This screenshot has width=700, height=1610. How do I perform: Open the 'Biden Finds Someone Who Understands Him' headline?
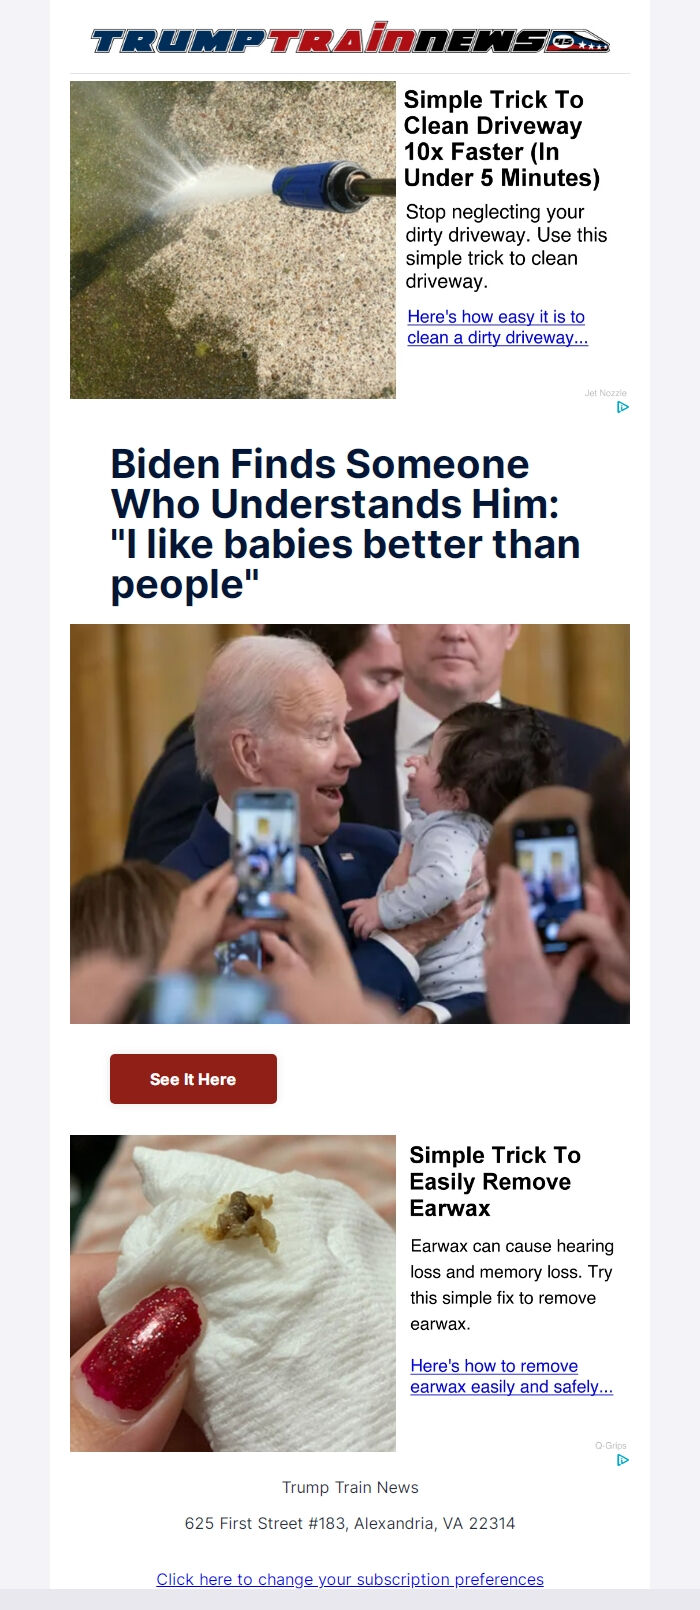pos(346,524)
